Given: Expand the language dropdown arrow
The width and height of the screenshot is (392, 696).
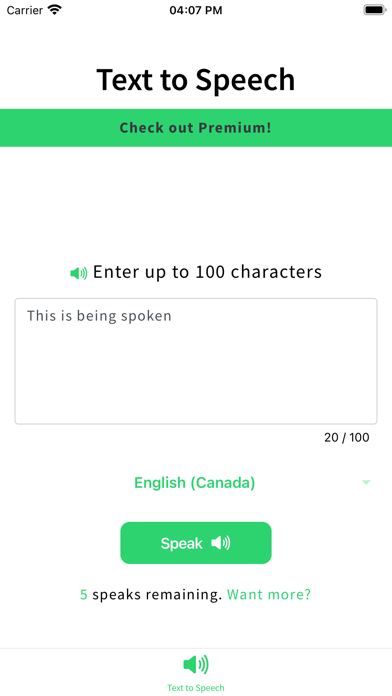Looking at the screenshot, I should [366, 482].
